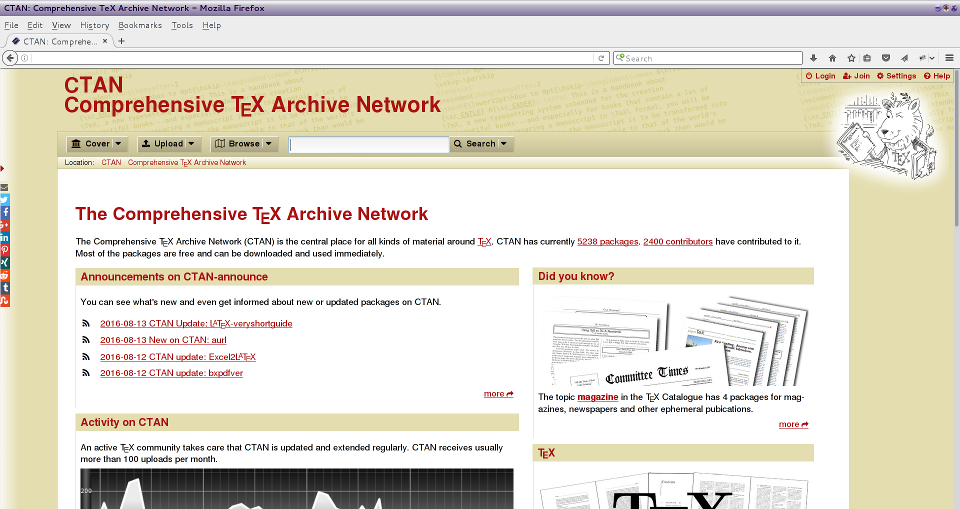Expand the Search options dropdown arrow
Image resolution: width=960 pixels, height=509 pixels.
(x=504, y=144)
